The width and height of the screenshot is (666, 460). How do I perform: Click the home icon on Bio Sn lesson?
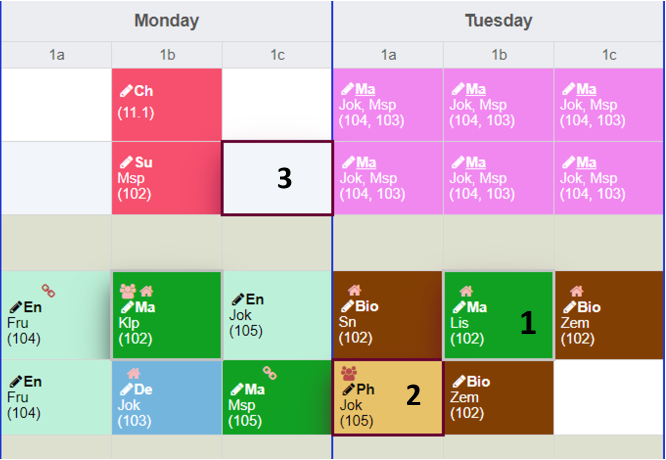pos(353,291)
